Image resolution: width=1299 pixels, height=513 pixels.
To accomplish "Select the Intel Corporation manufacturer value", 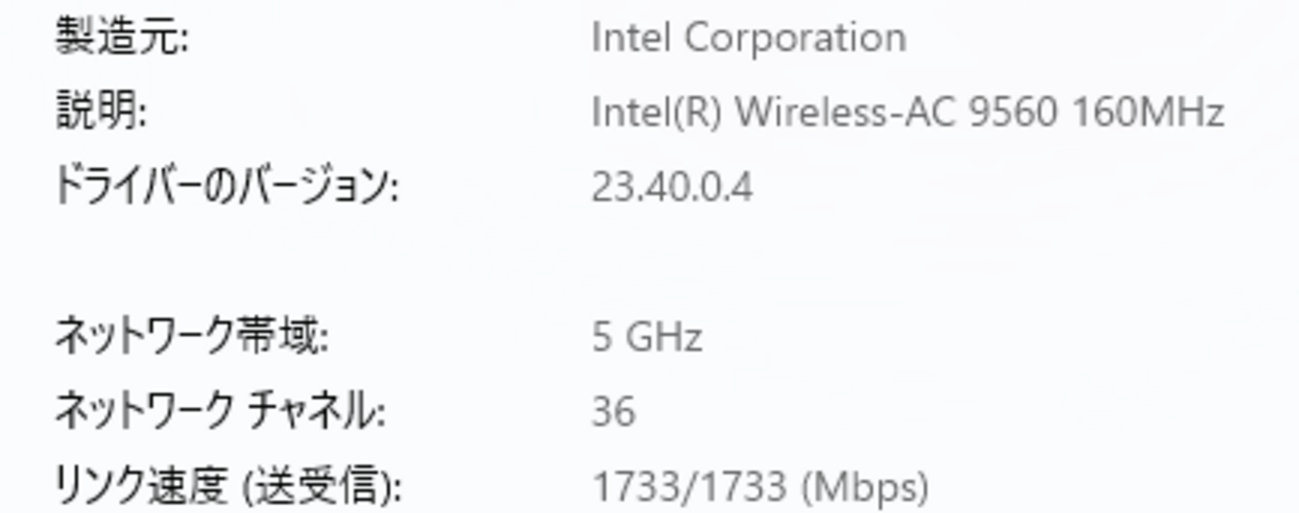I will pos(748,38).
